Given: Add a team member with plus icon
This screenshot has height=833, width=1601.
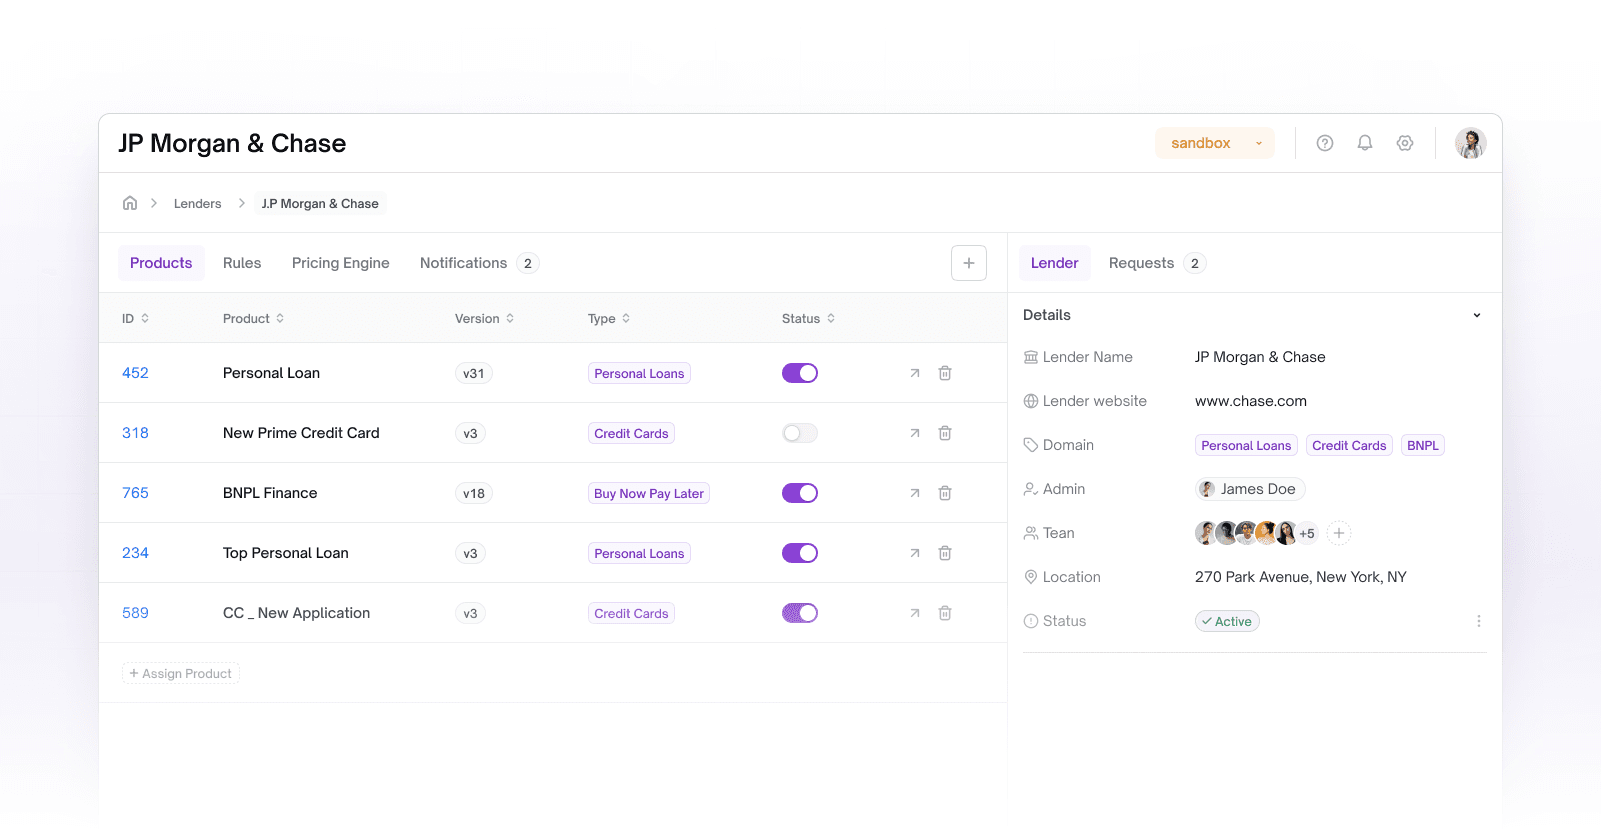Looking at the screenshot, I should click(1339, 533).
